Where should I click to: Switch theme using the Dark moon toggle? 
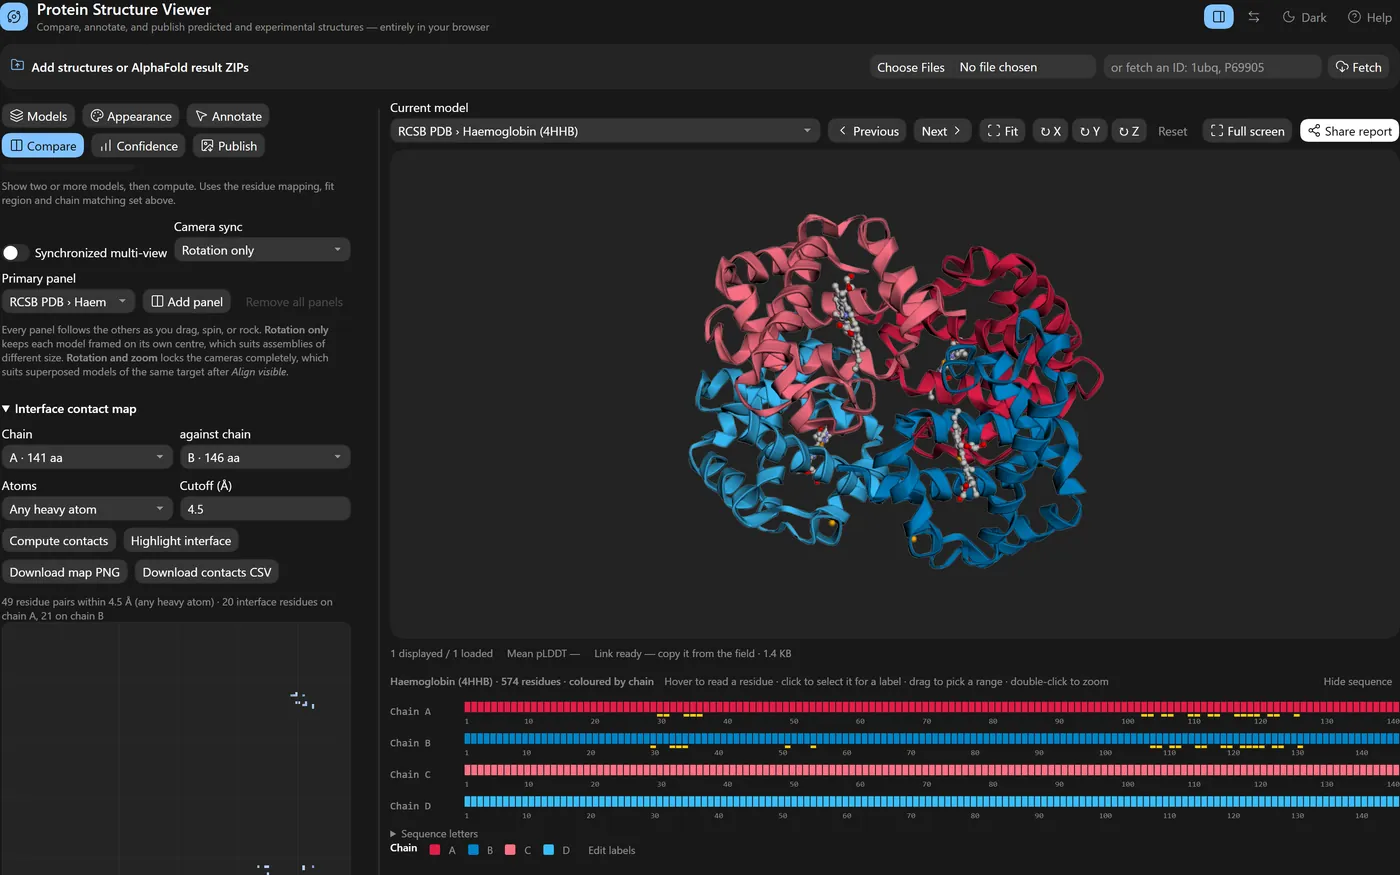point(1305,17)
